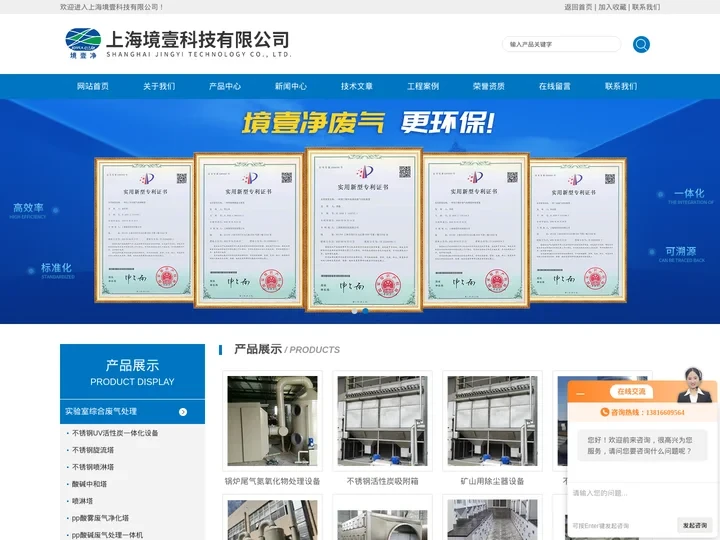The image size is (720, 540).
Task: Click 矿山用除尘器设备 product title
Action: (492, 481)
